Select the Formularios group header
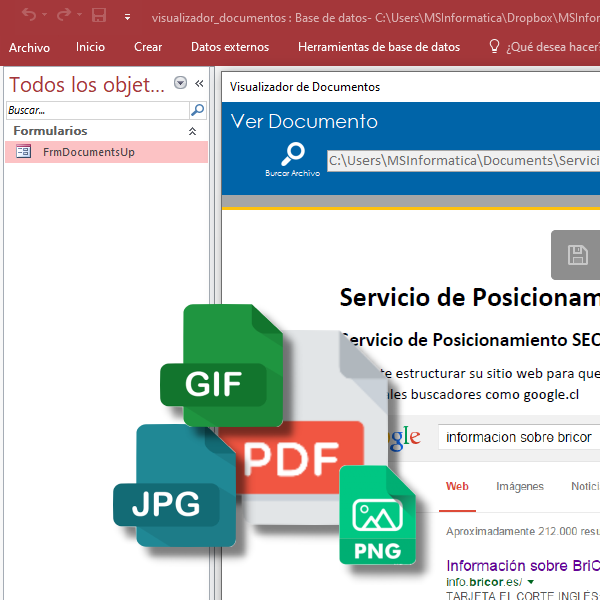Screen dimensions: 600x600 (106, 131)
